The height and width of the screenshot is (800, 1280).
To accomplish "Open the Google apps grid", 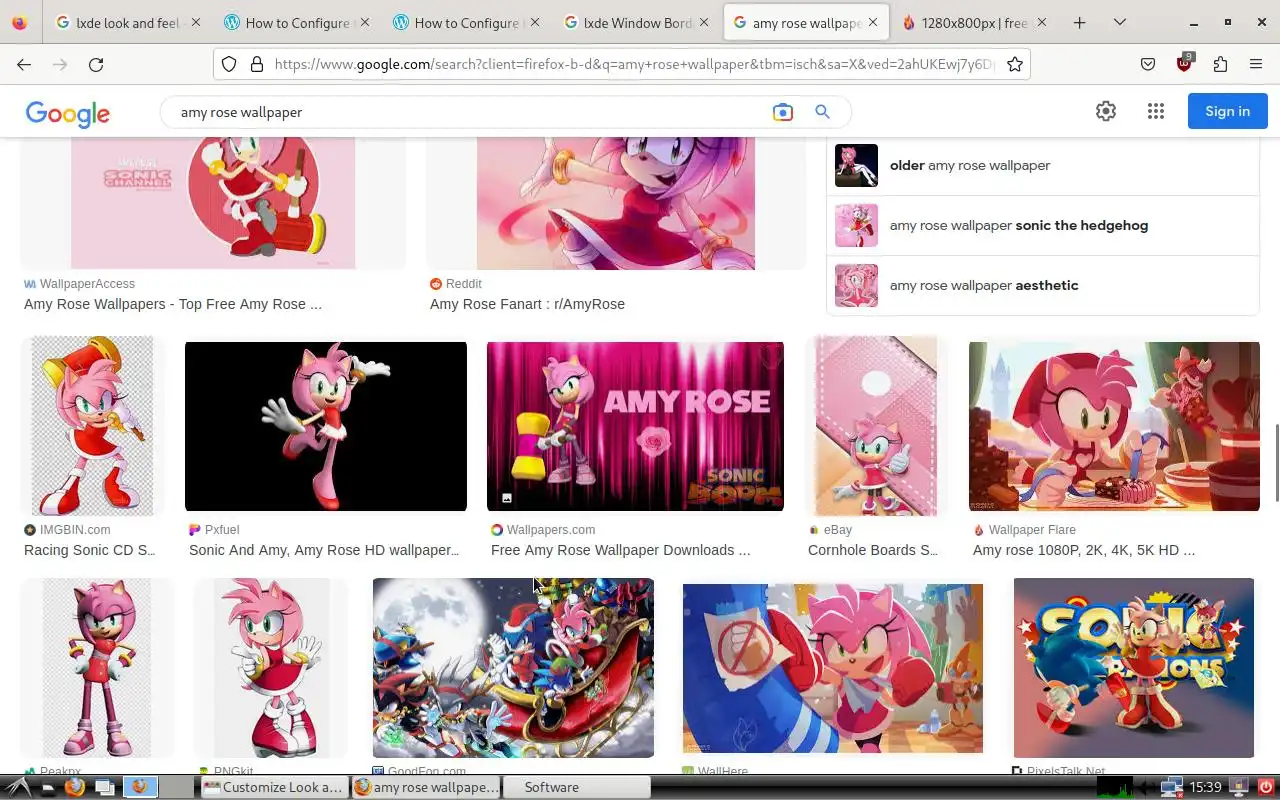I will pos(1156,111).
